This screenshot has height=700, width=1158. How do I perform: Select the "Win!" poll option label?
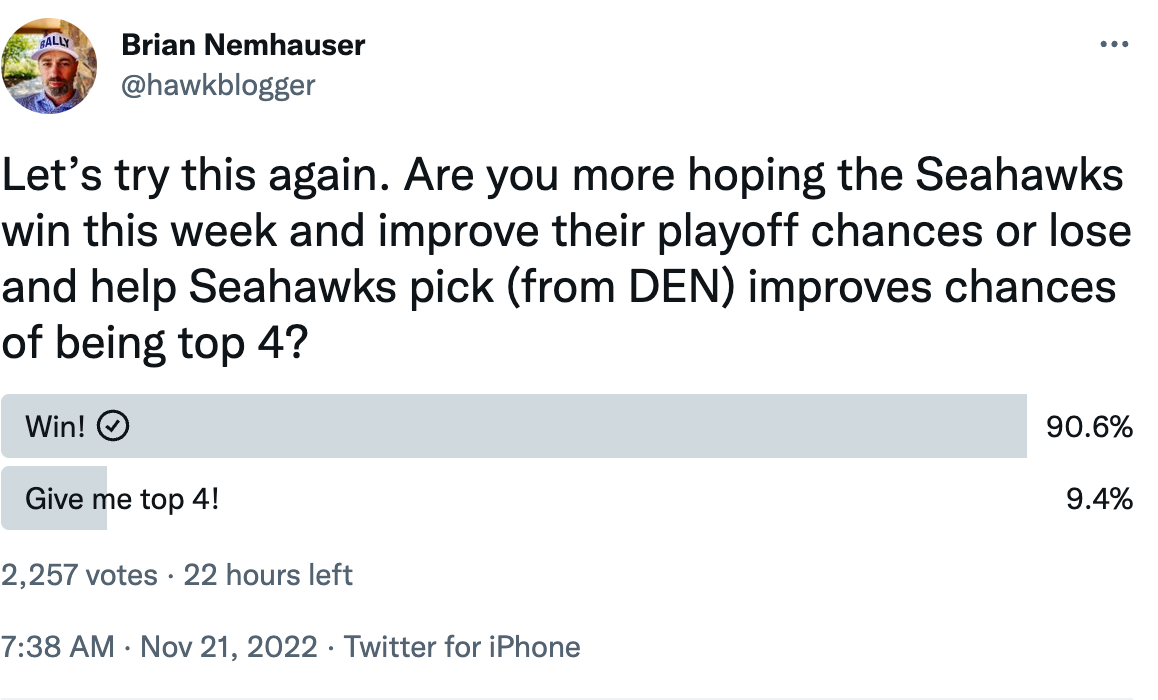click(56, 427)
